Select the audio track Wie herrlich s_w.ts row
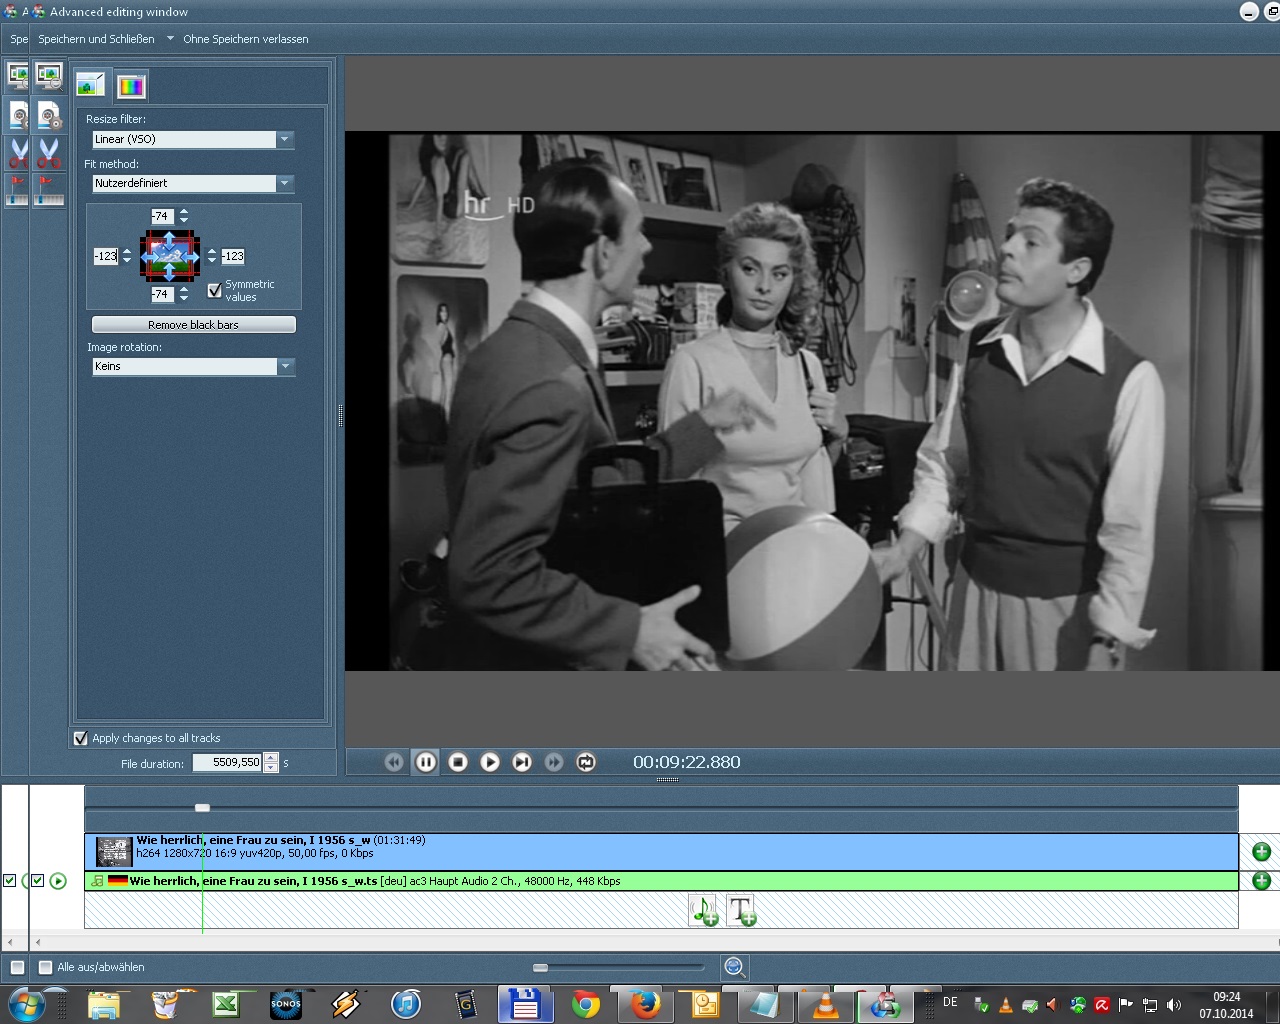The width and height of the screenshot is (1280, 1024). pos(661,881)
